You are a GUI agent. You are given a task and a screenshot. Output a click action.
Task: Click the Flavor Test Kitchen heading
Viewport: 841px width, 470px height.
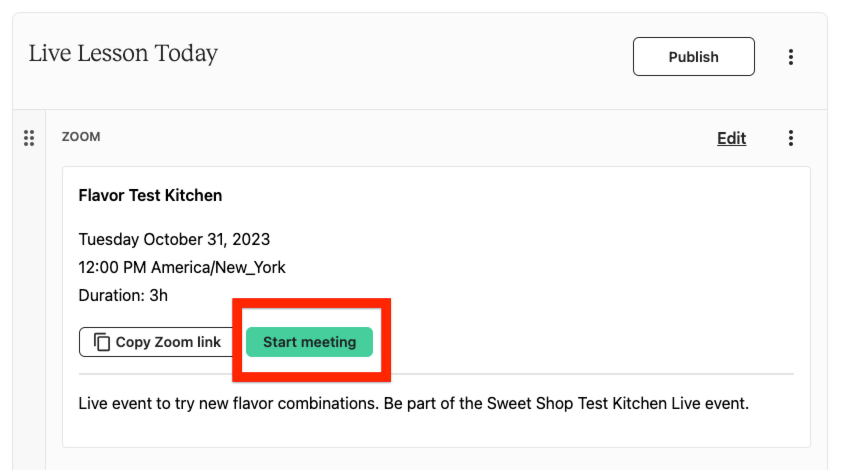[150, 195]
